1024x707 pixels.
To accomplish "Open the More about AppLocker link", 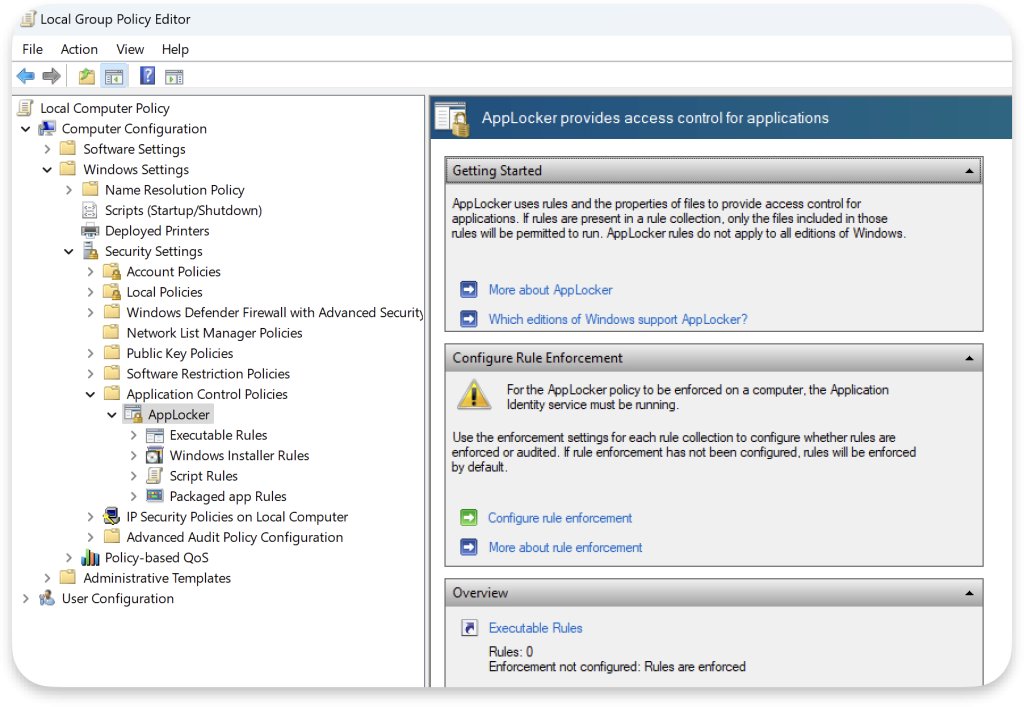I will point(551,290).
